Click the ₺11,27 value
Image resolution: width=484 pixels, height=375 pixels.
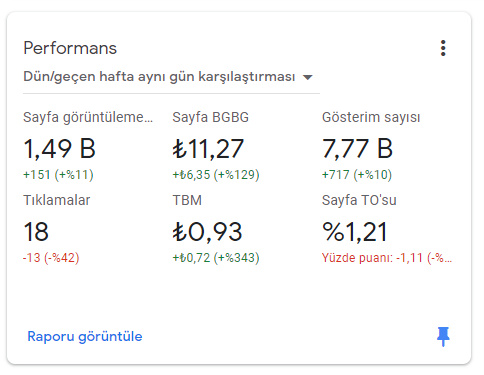(x=208, y=149)
